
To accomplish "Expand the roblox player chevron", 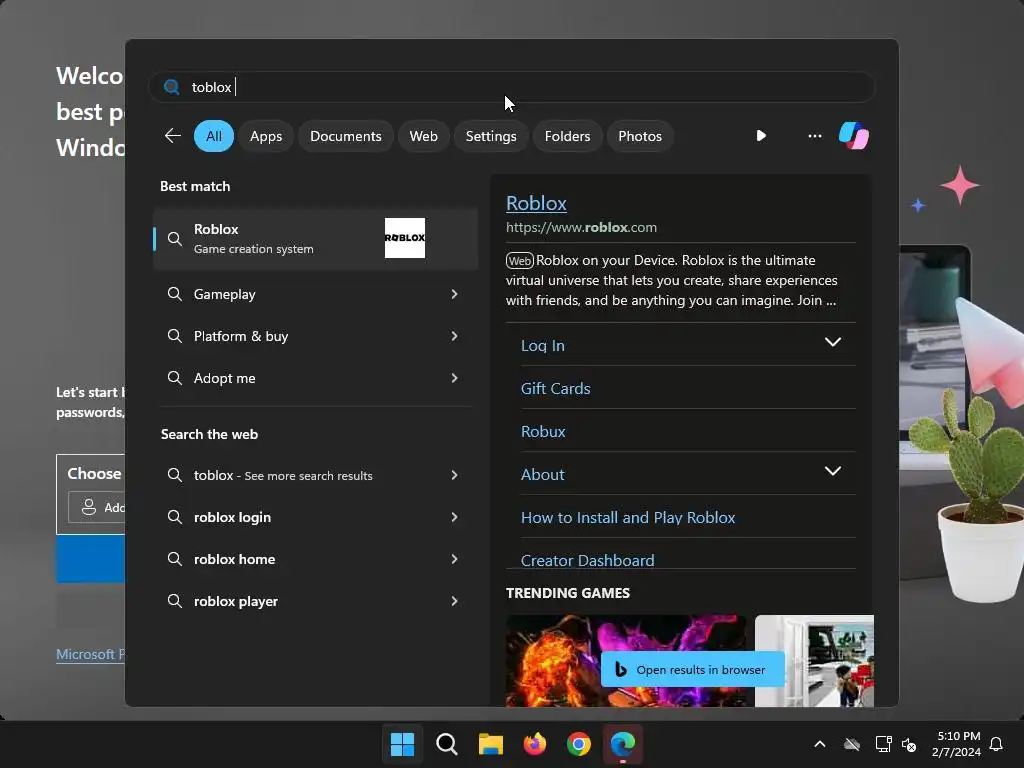I will pyautogui.click(x=454, y=601).
